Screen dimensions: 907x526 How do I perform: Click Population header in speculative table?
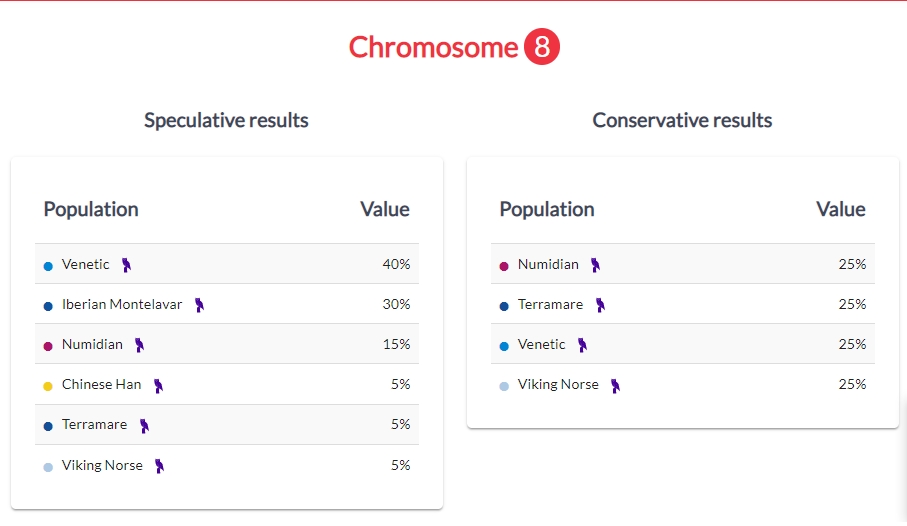click(x=91, y=209)
